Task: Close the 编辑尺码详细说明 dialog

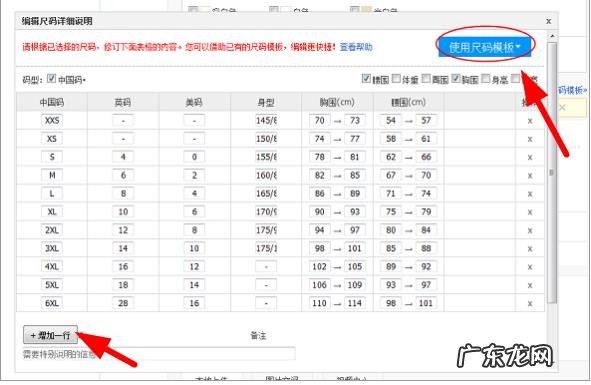Action: click(x=548, y=21)
